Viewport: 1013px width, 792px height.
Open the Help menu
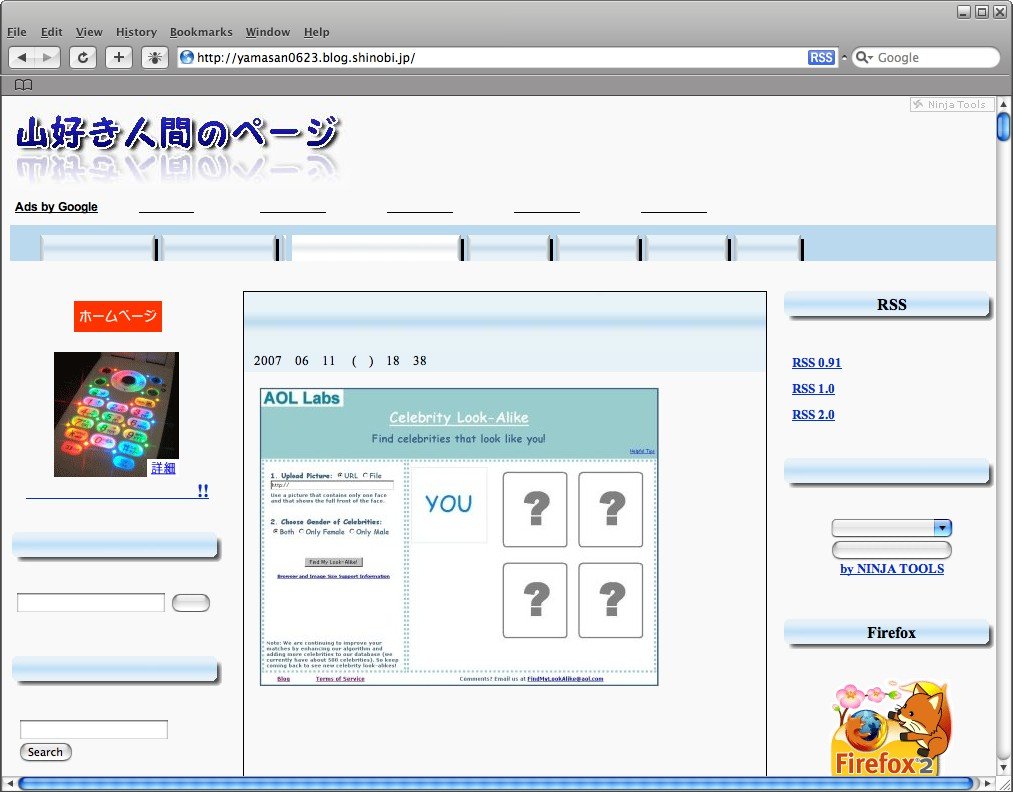pyautogui.click(x=317, y=32)
